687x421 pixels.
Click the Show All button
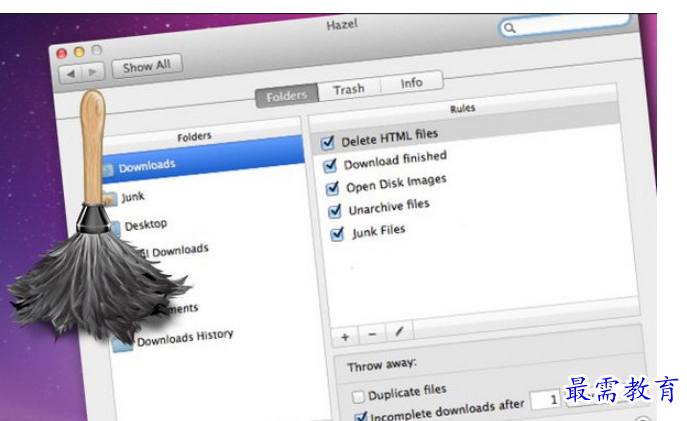pos(147,66)
